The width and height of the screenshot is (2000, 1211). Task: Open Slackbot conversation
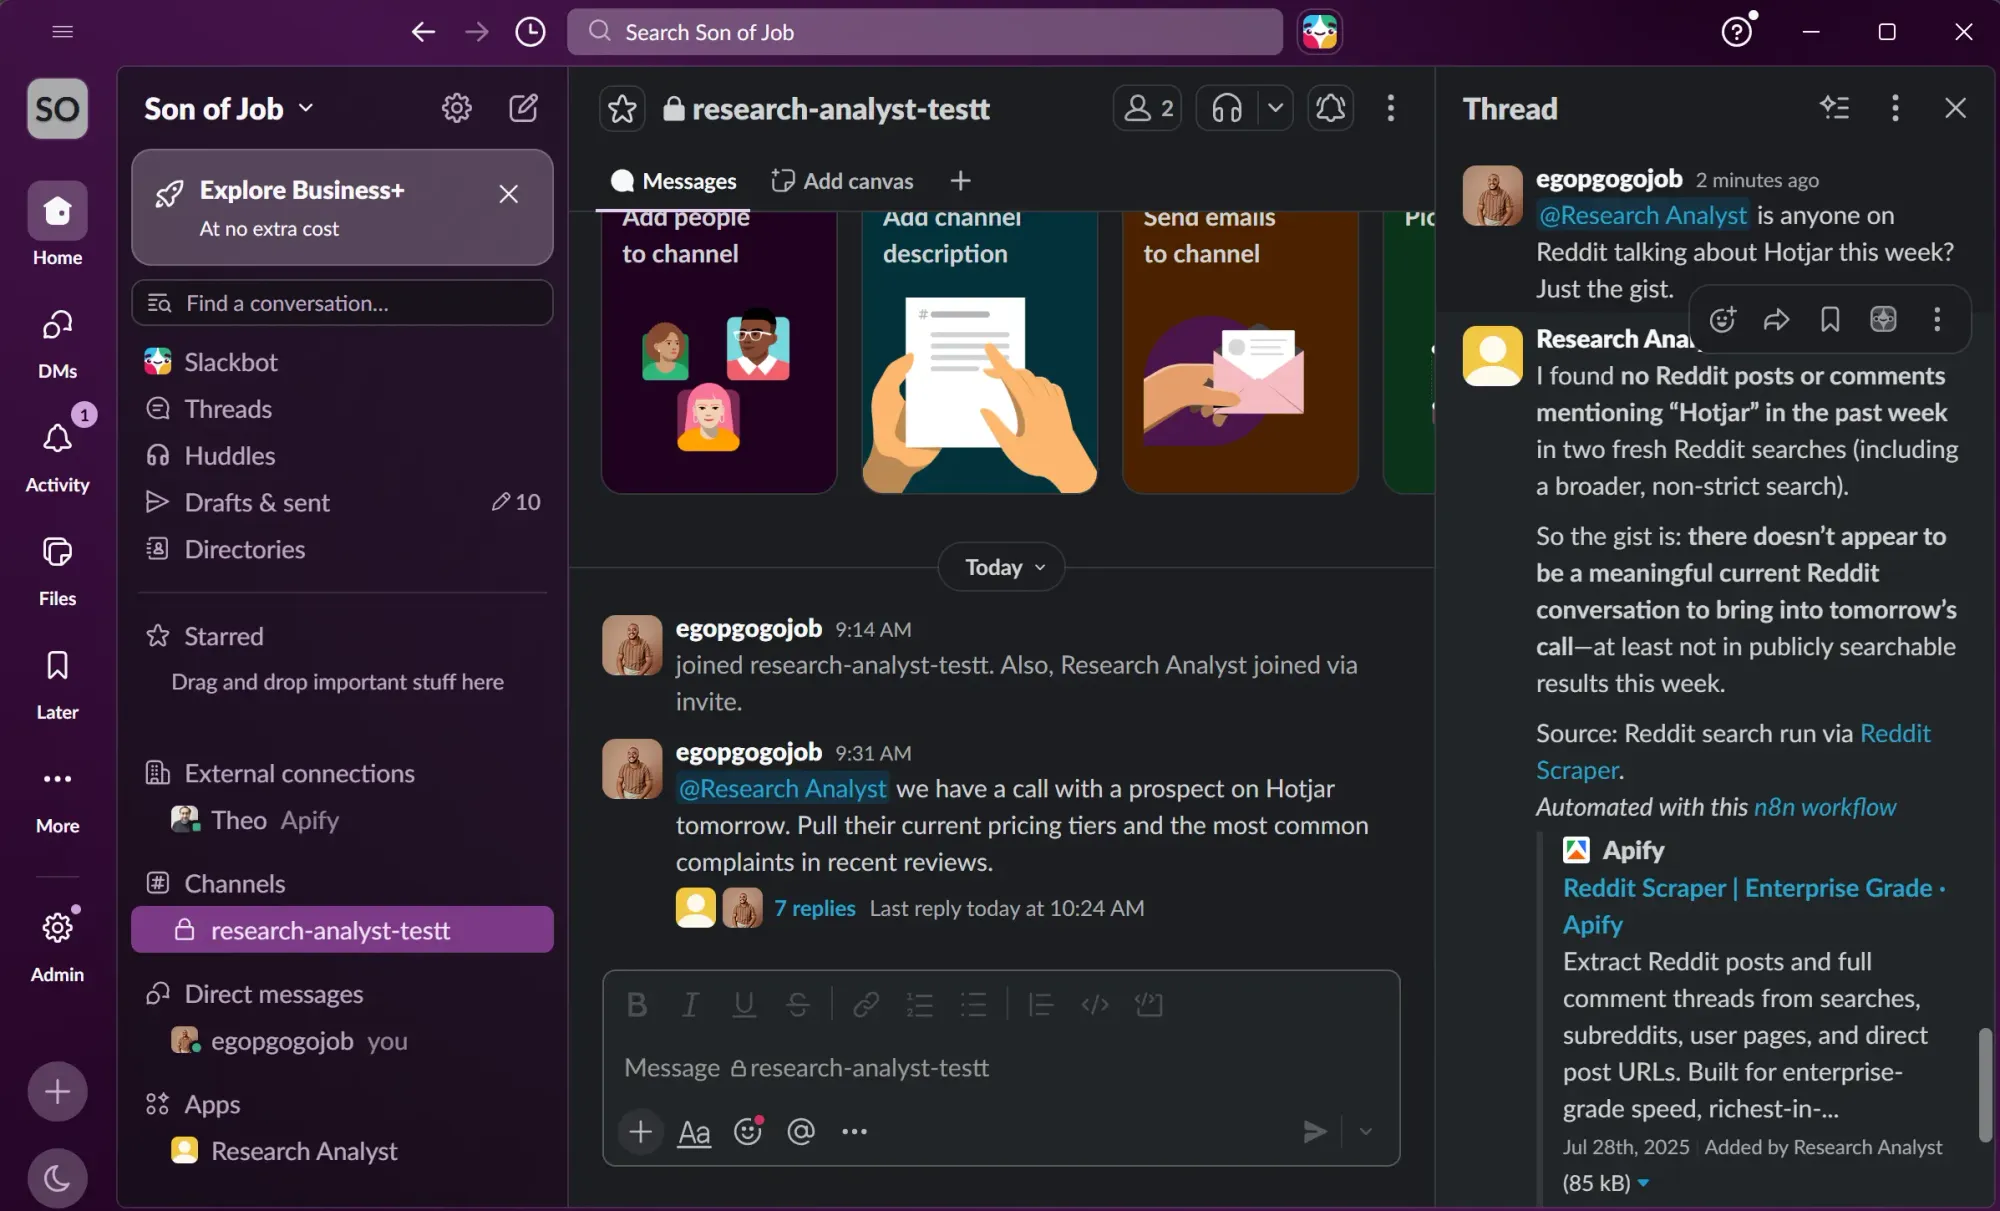click(x=342, y=362)
